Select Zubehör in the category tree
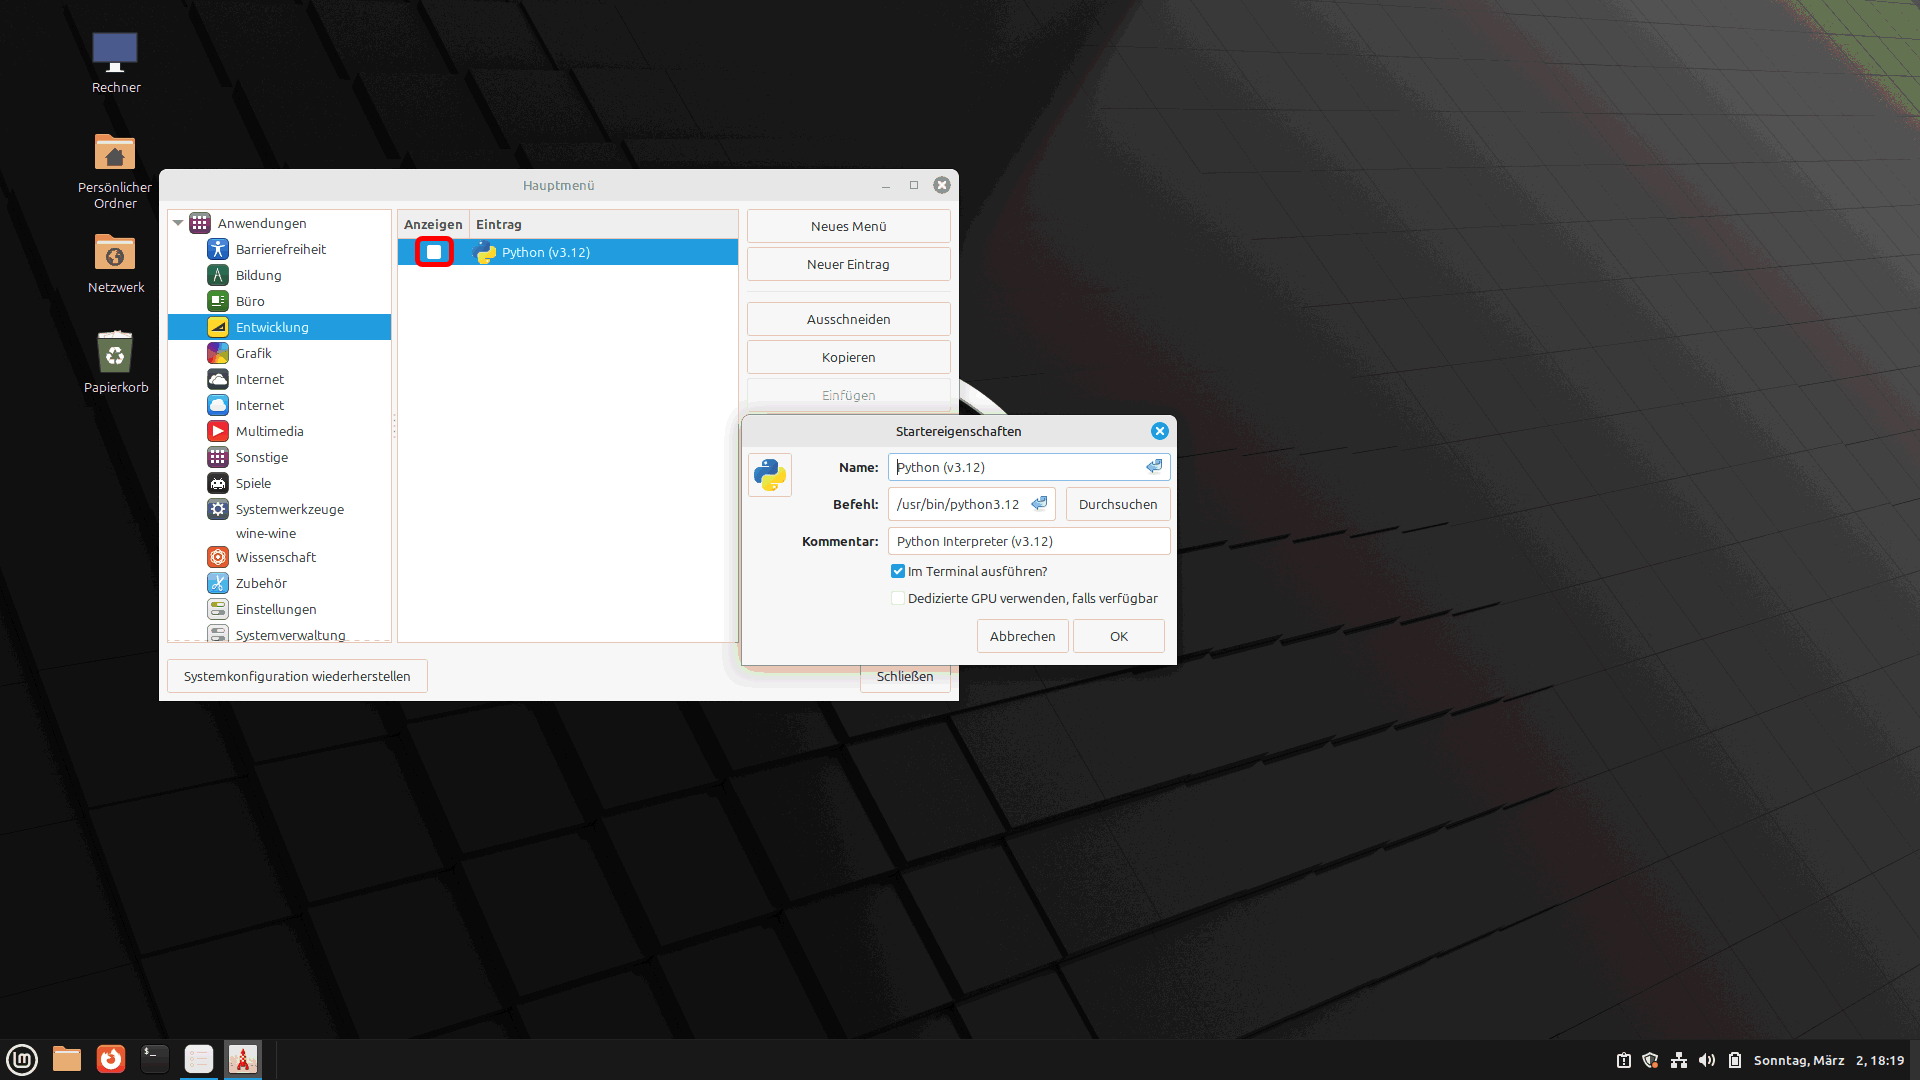This screenshot has height=1080, width=1920. 261,583
